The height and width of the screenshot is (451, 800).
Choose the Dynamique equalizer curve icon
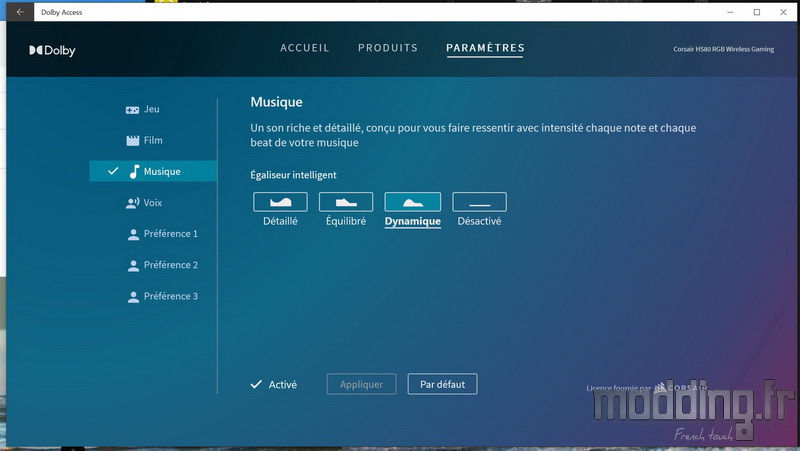[x=412, y=202]
